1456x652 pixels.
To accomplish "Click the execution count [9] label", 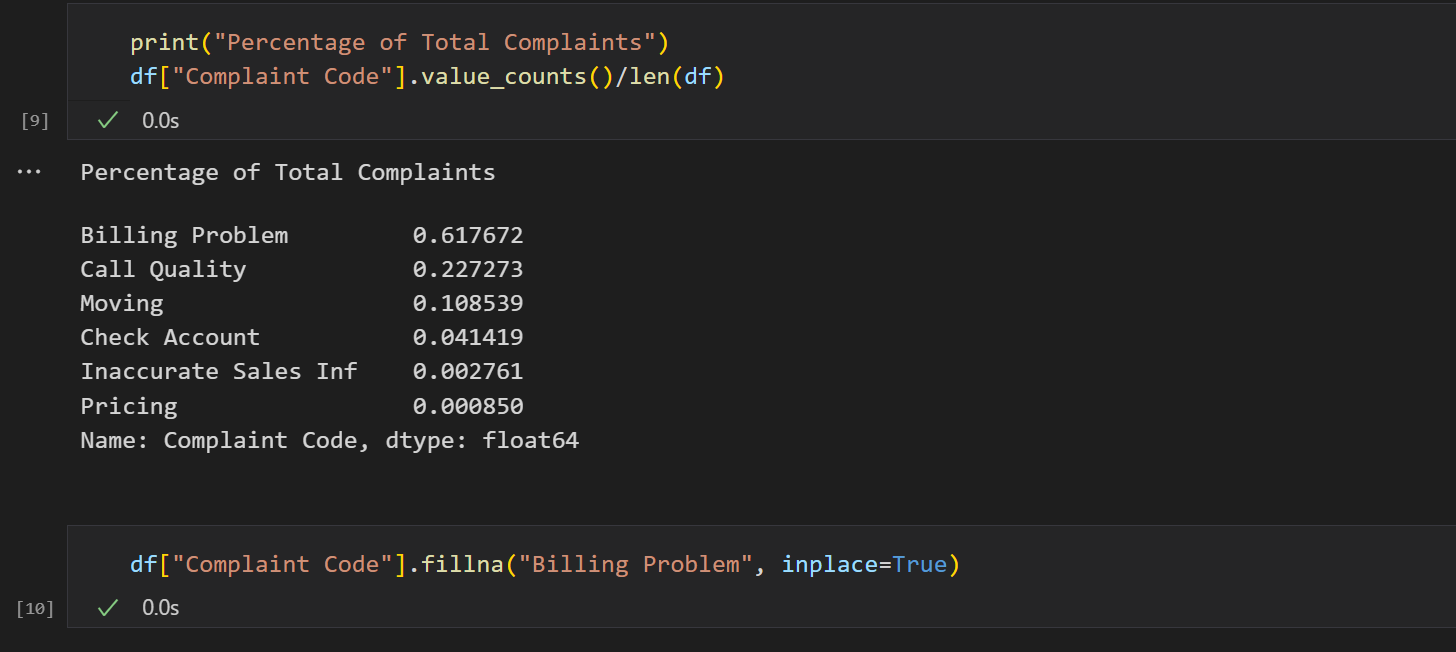I will [x=34, y=120].
